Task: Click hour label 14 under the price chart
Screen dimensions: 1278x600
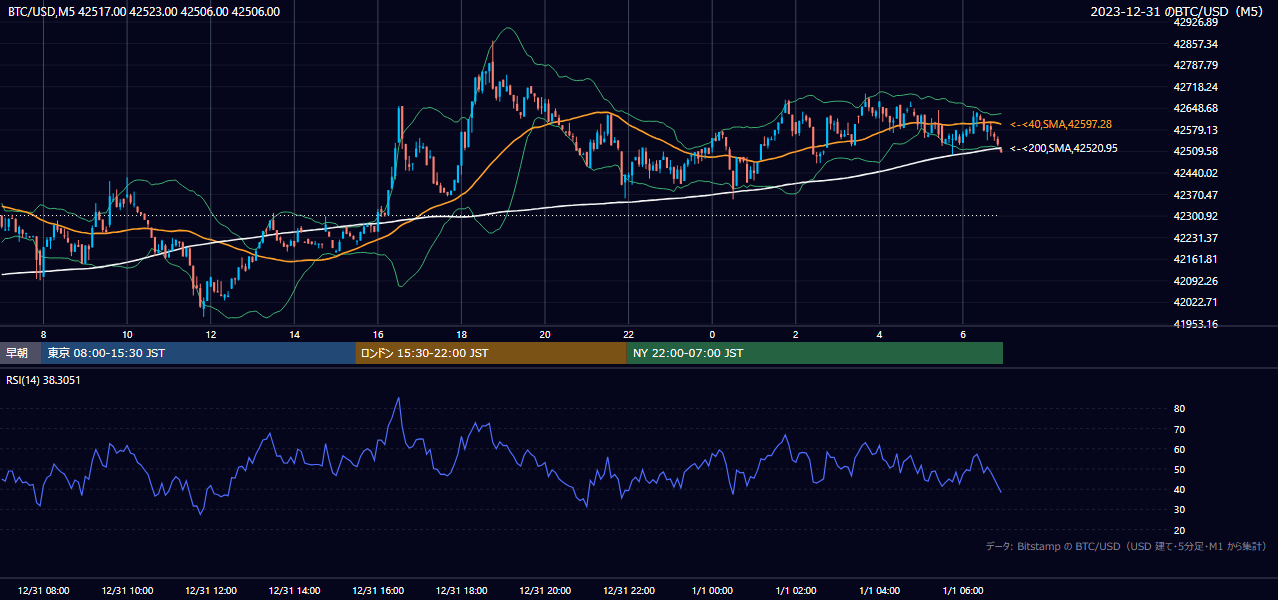Action: (x=294, y=334)
